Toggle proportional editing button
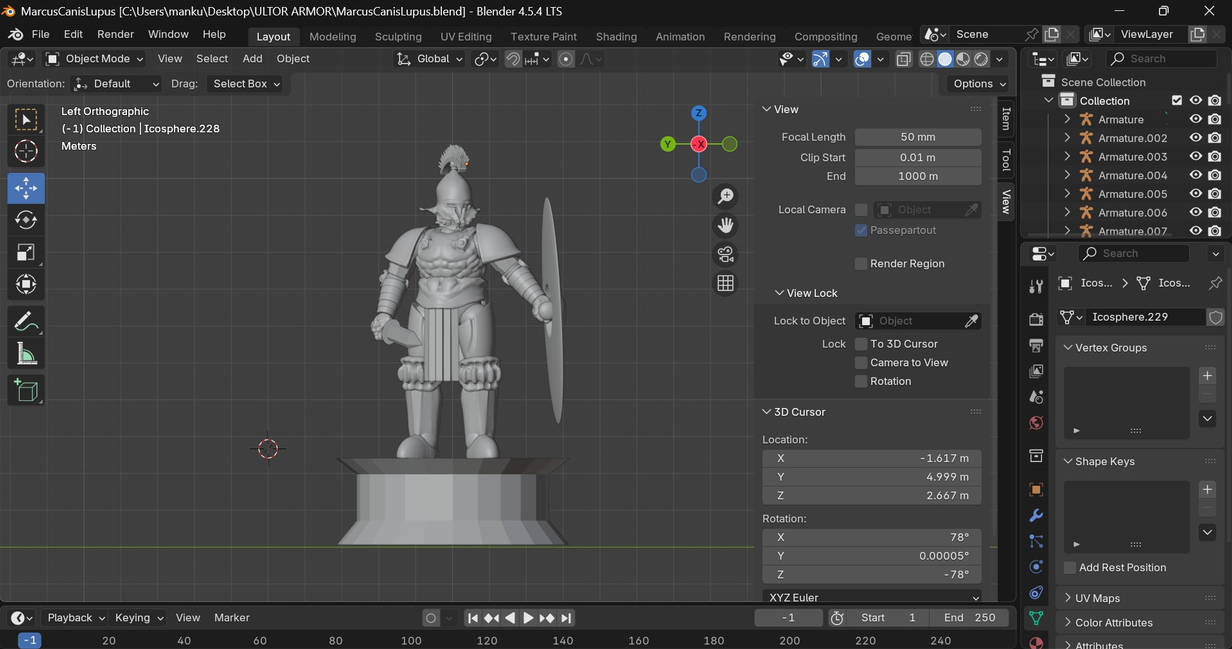Viewport: 1232px width, 649px height. (566, 59)
